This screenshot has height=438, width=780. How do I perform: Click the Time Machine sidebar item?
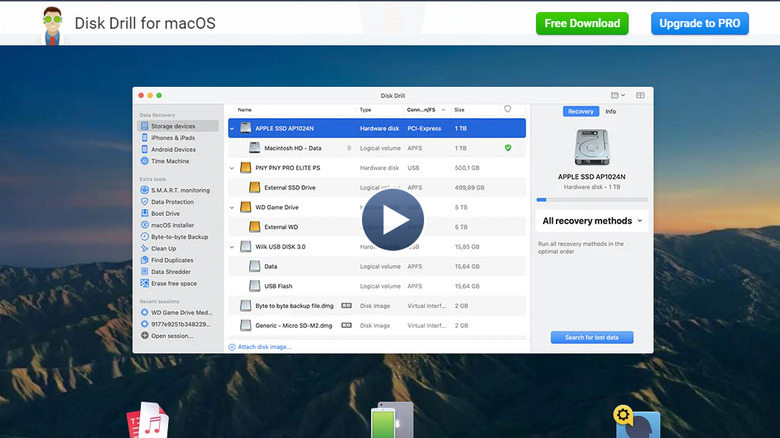[x=169, y=161]
